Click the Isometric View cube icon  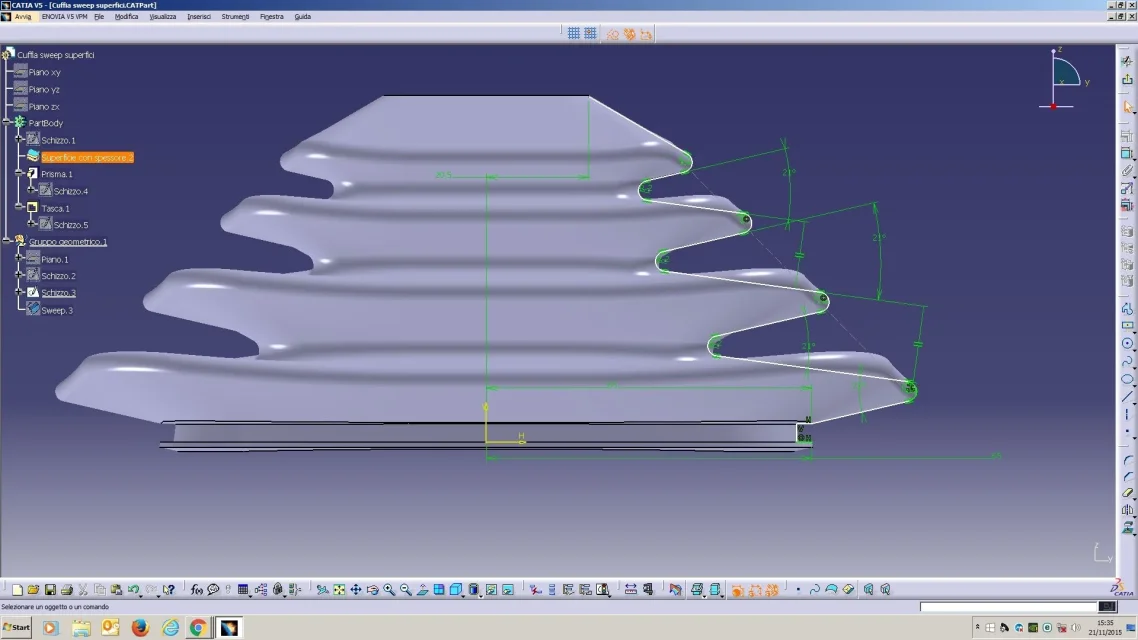[456, 590]
